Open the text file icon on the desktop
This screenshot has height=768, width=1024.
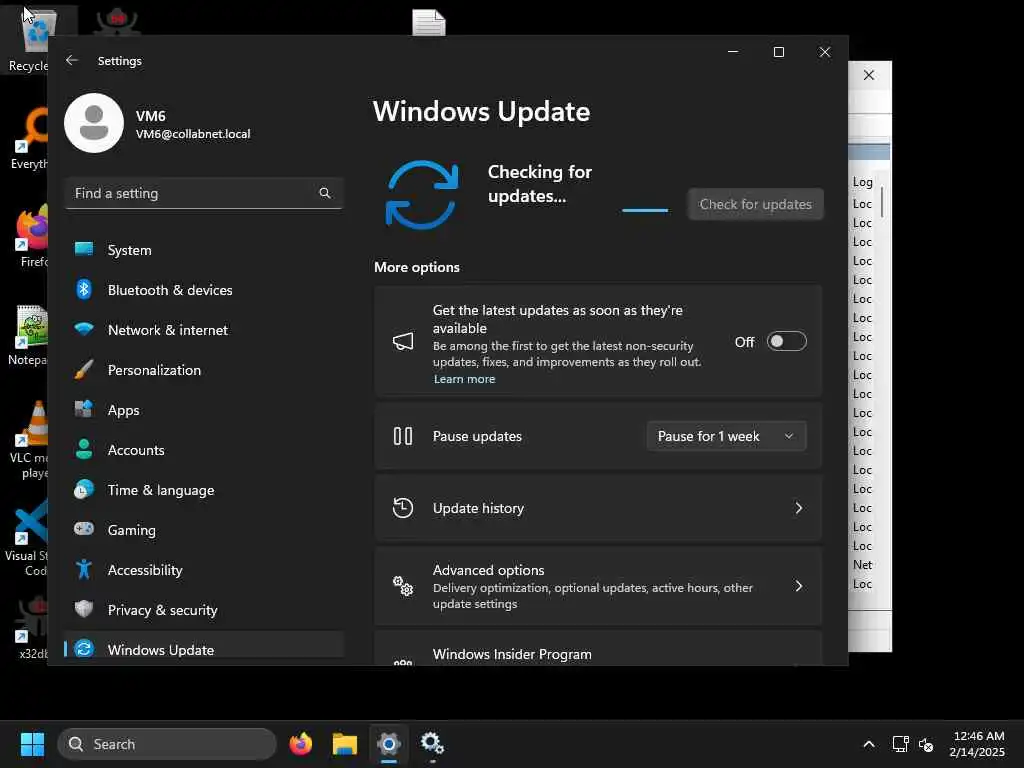click(428, 22)
